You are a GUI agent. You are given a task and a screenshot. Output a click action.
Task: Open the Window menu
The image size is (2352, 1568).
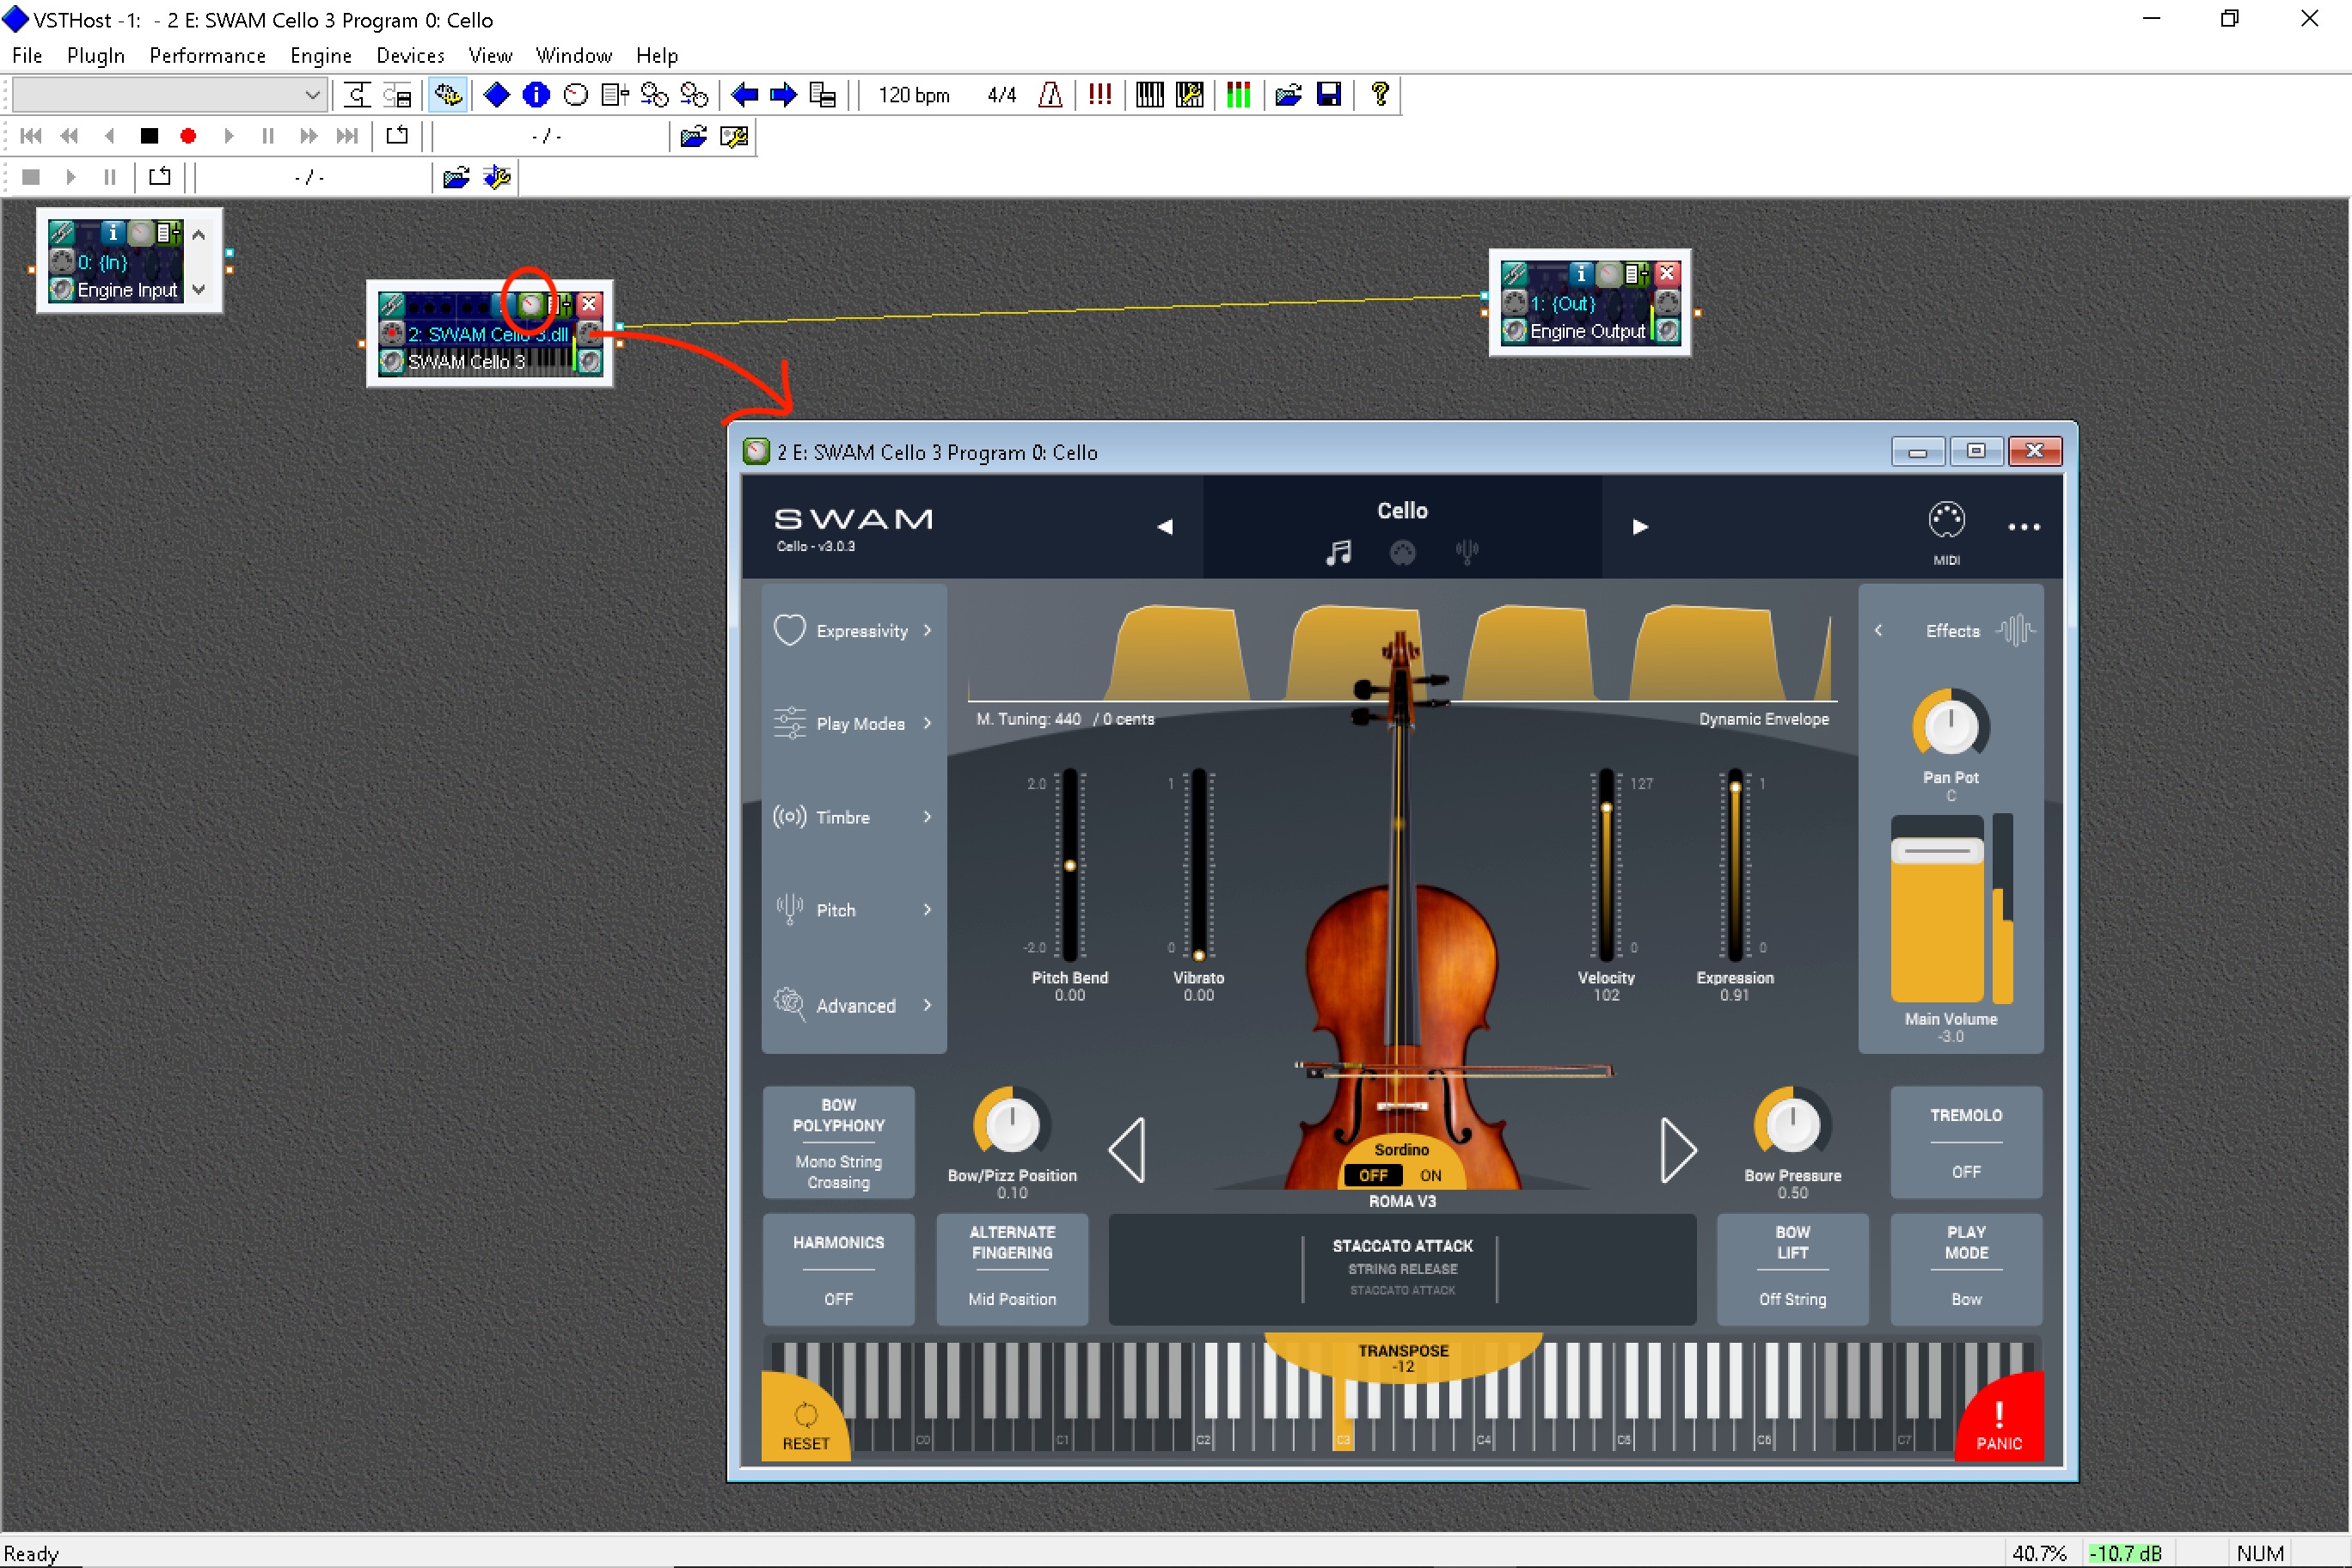573,56
